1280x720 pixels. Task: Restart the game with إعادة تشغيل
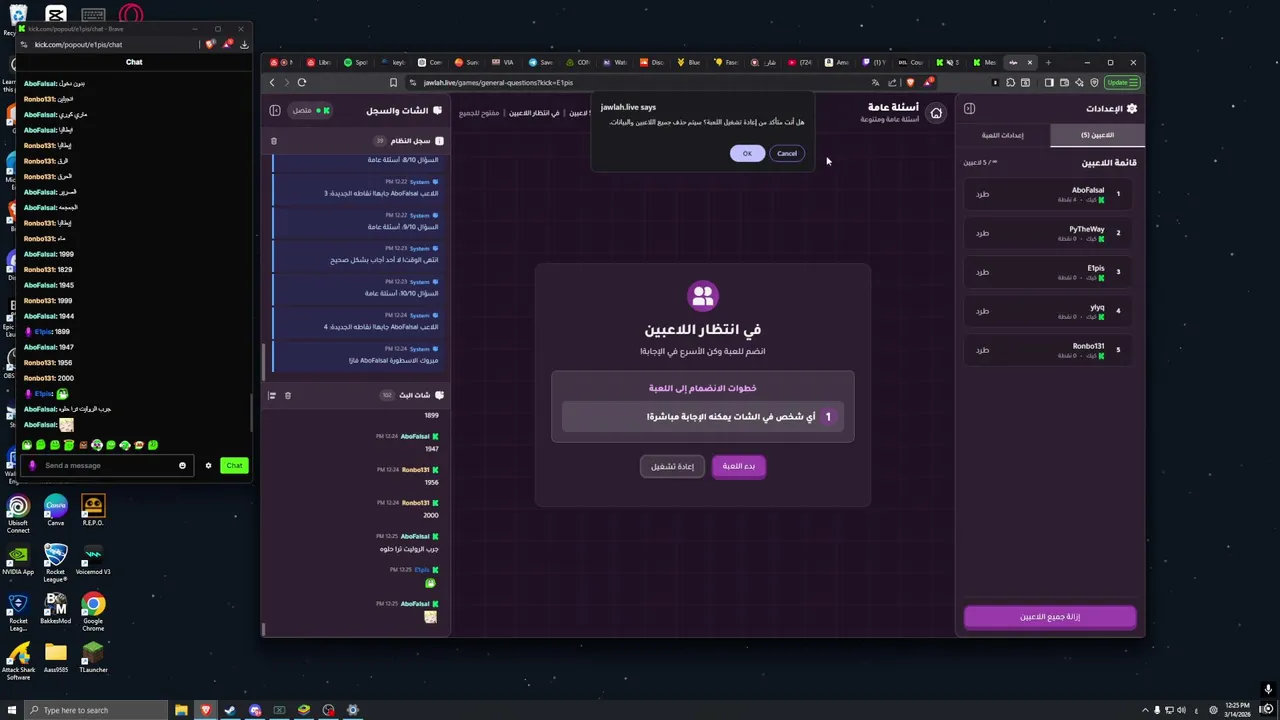point(672,466)
